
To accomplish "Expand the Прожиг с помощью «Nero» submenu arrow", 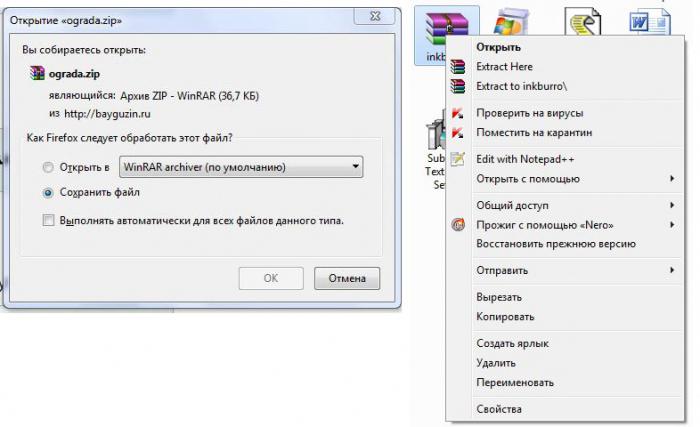I will [672, 225].
